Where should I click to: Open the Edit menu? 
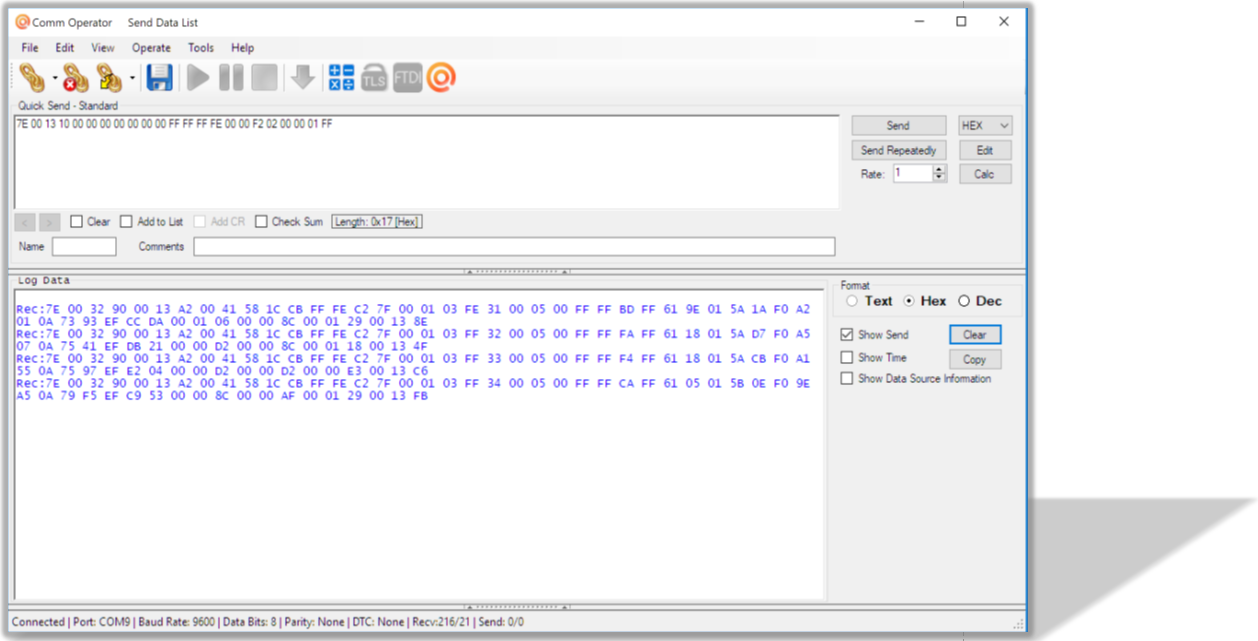(x=65, y=48)
